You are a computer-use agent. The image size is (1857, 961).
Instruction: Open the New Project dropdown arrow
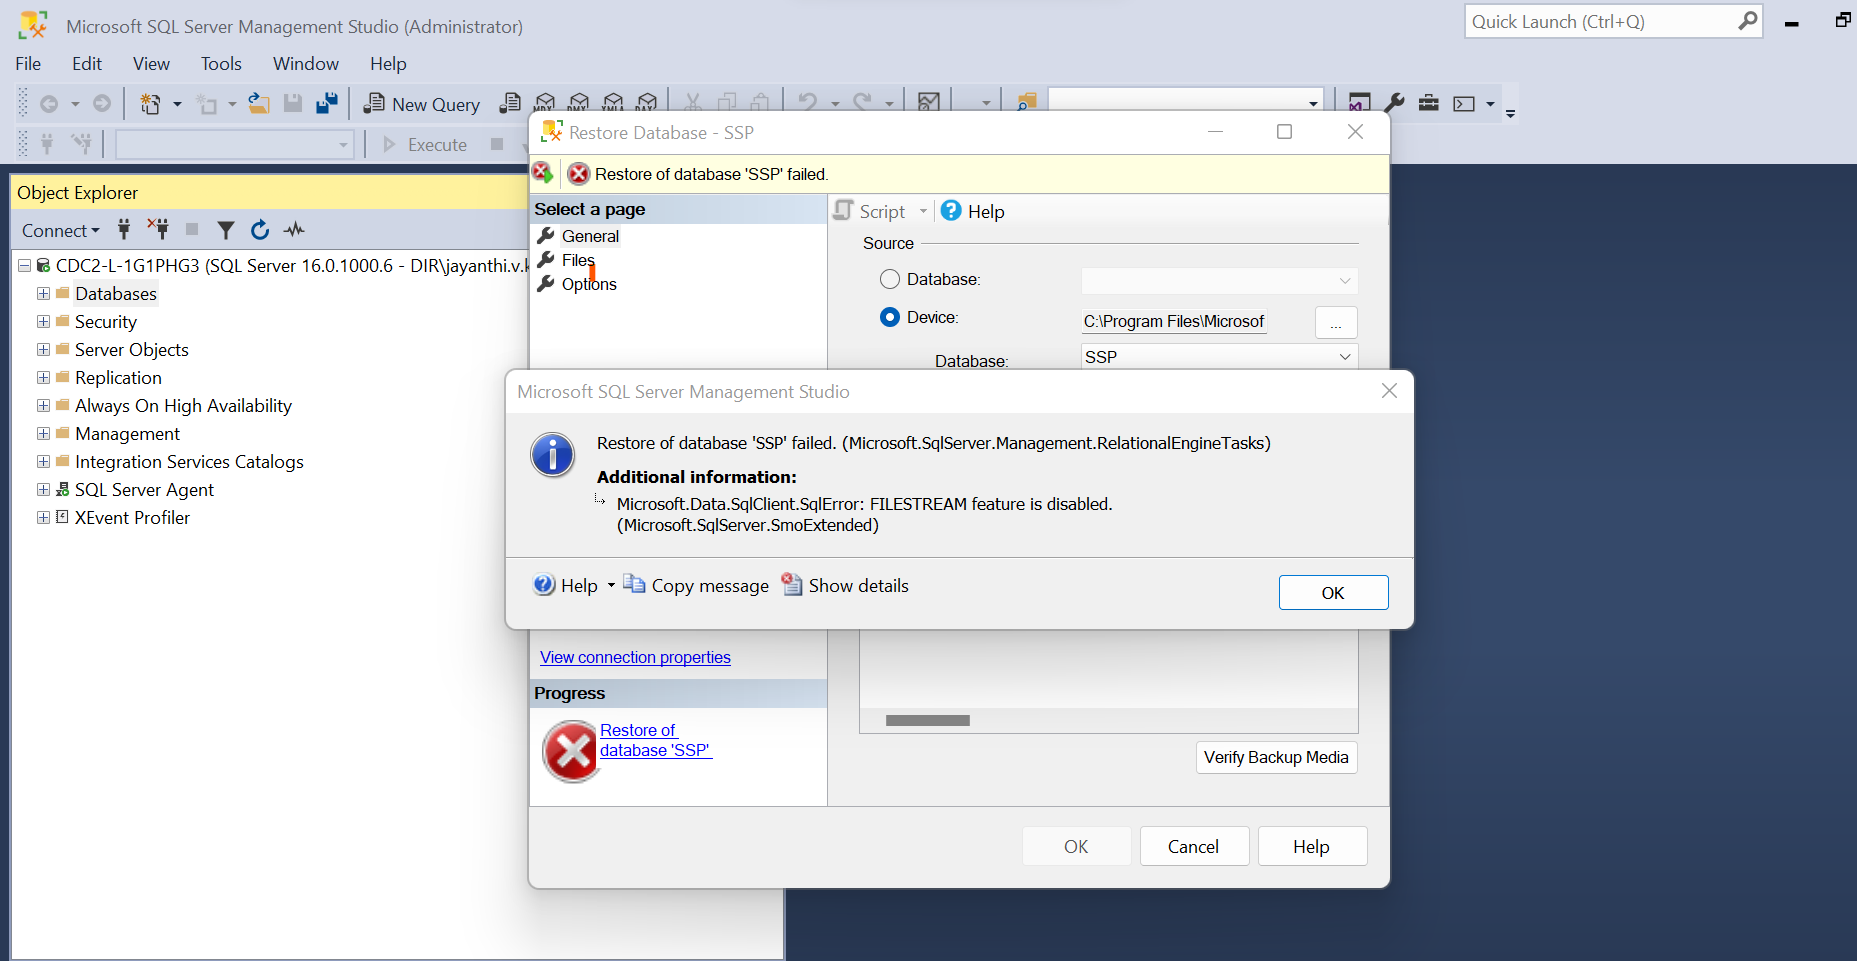pyautogui.click(x=177, y=104)
